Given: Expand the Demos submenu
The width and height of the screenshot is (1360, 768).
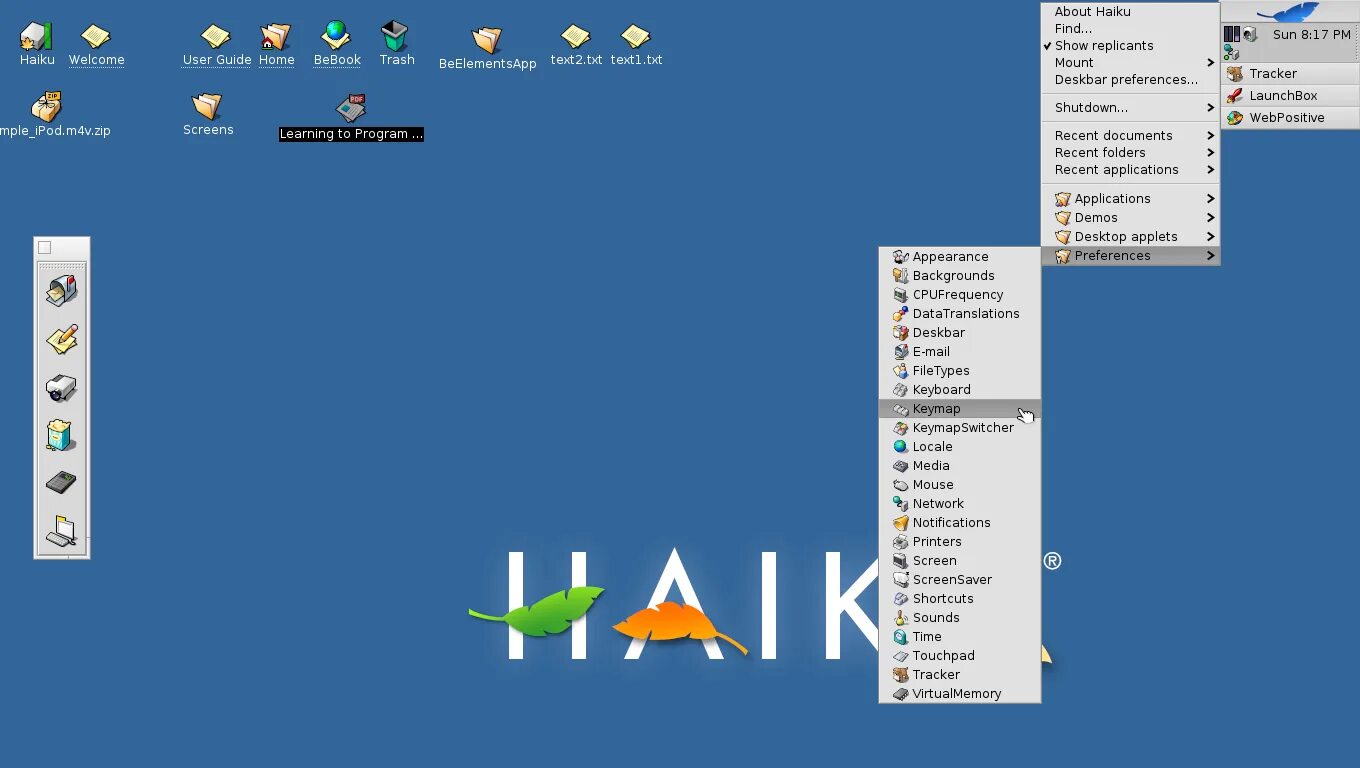Looking at the screenshot, I should click(1130, 218).
